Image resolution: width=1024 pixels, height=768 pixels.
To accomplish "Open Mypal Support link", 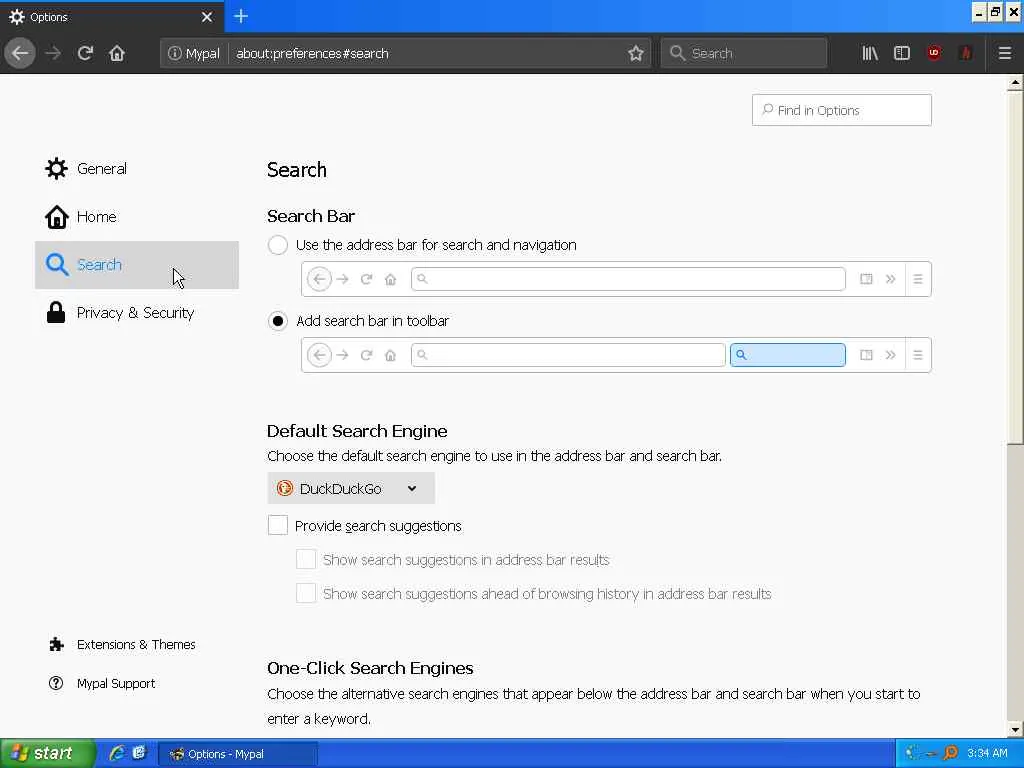I will coord(115,684).
